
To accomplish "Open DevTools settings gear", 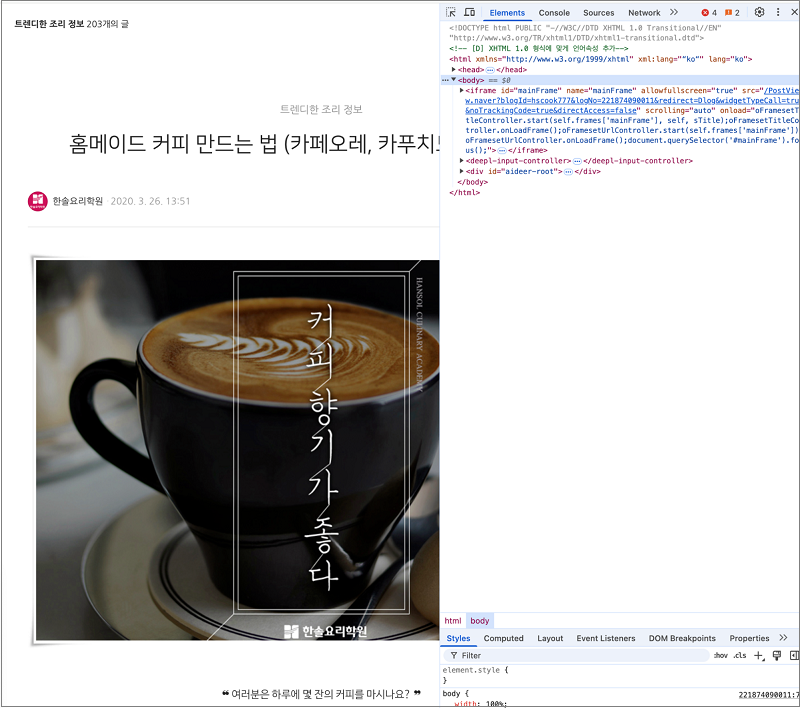I will point(759,12).
